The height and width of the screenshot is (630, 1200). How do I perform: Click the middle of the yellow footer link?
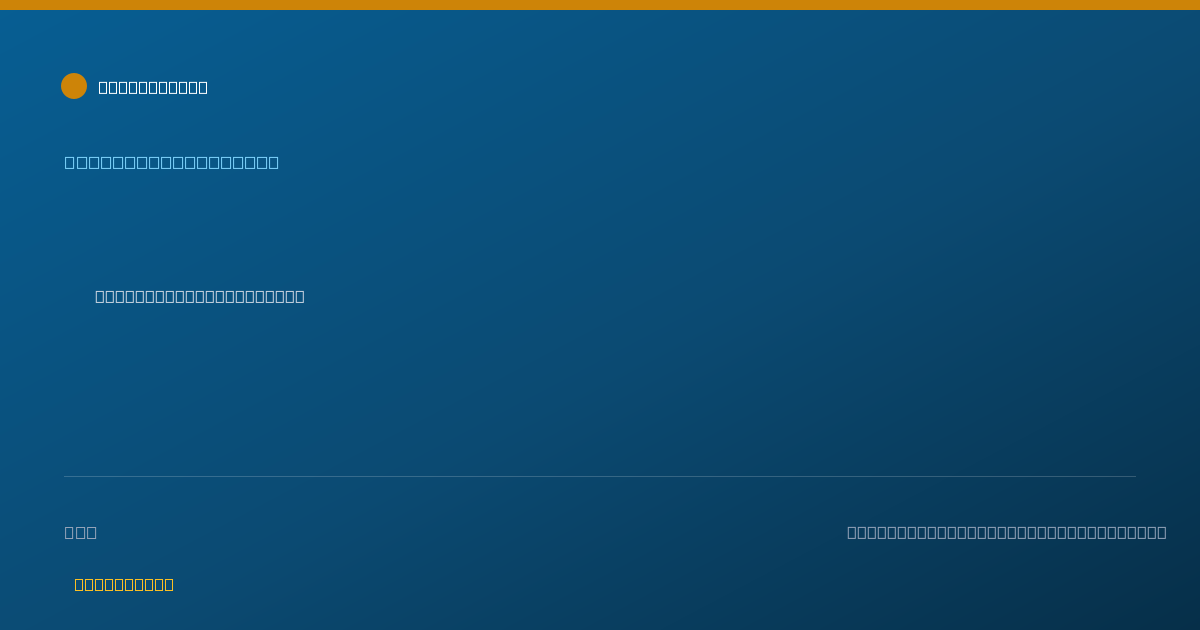click(x=124, y=584)
